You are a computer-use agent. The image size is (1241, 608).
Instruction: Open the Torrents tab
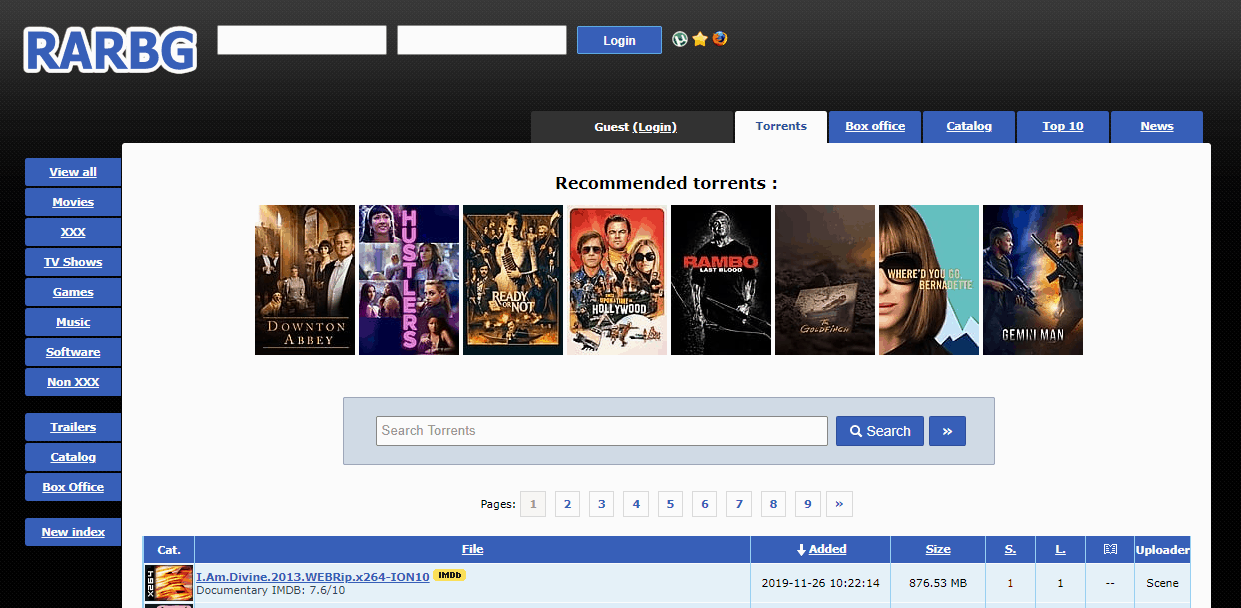click(x=781, y=126)
